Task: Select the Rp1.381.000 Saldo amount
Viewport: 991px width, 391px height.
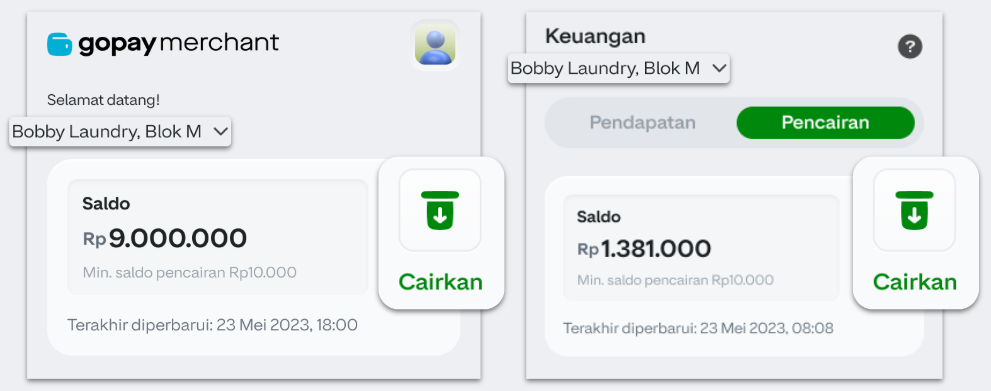Action: click(x=644, y=249)
